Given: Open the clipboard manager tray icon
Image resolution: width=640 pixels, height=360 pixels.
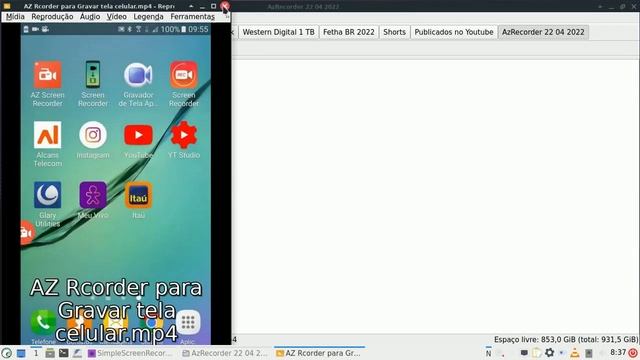Looking at the screenshot, I should point(537,353).
